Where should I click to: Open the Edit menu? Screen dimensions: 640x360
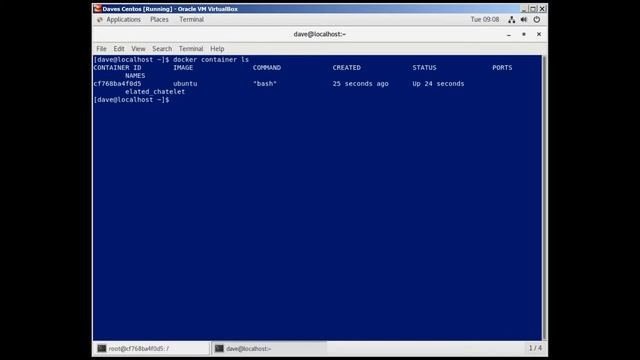click(119, 49)
